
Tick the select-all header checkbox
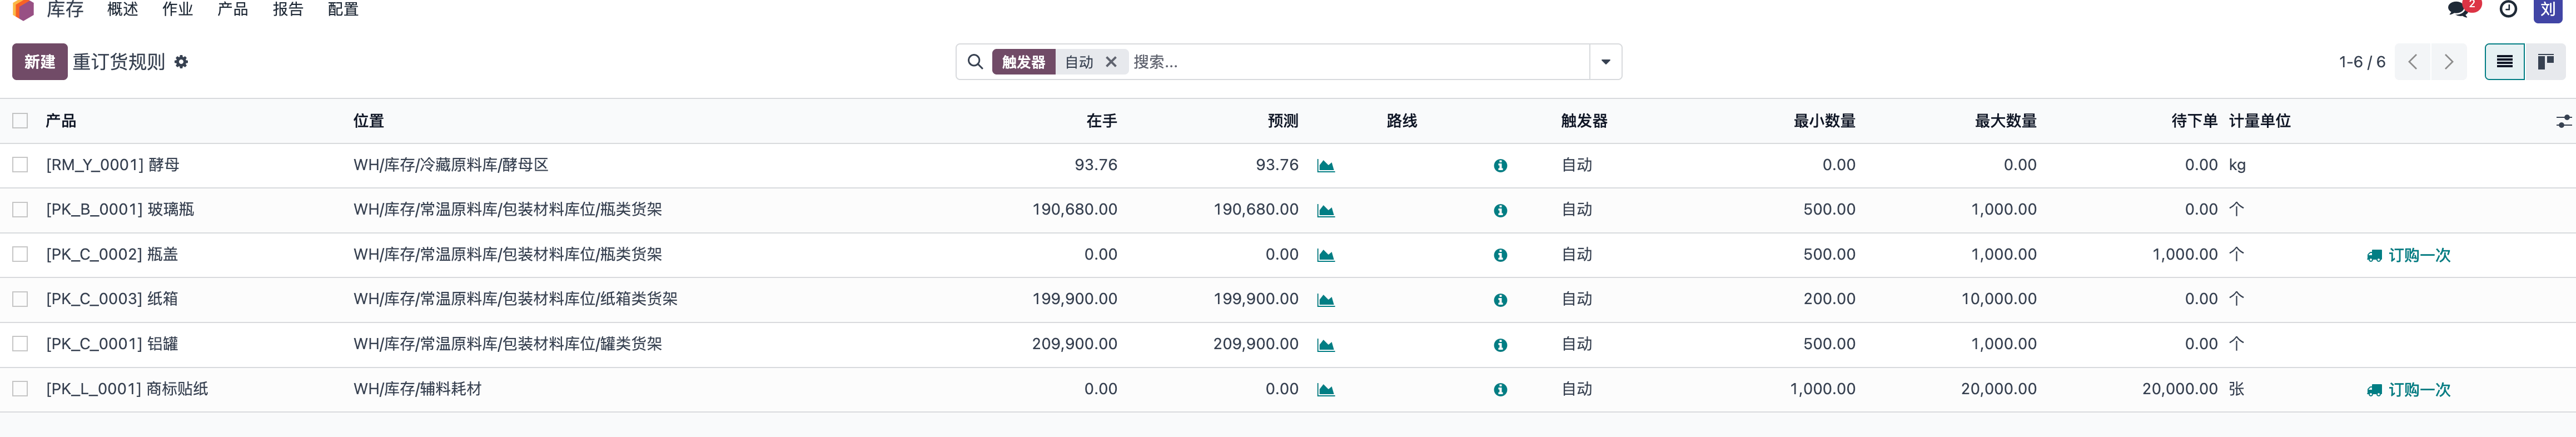tap(20, 121)
